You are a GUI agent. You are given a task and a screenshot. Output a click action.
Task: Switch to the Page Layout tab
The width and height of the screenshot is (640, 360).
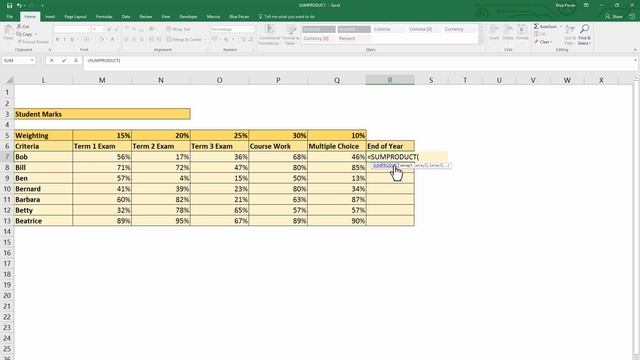[x=76, y=16]
